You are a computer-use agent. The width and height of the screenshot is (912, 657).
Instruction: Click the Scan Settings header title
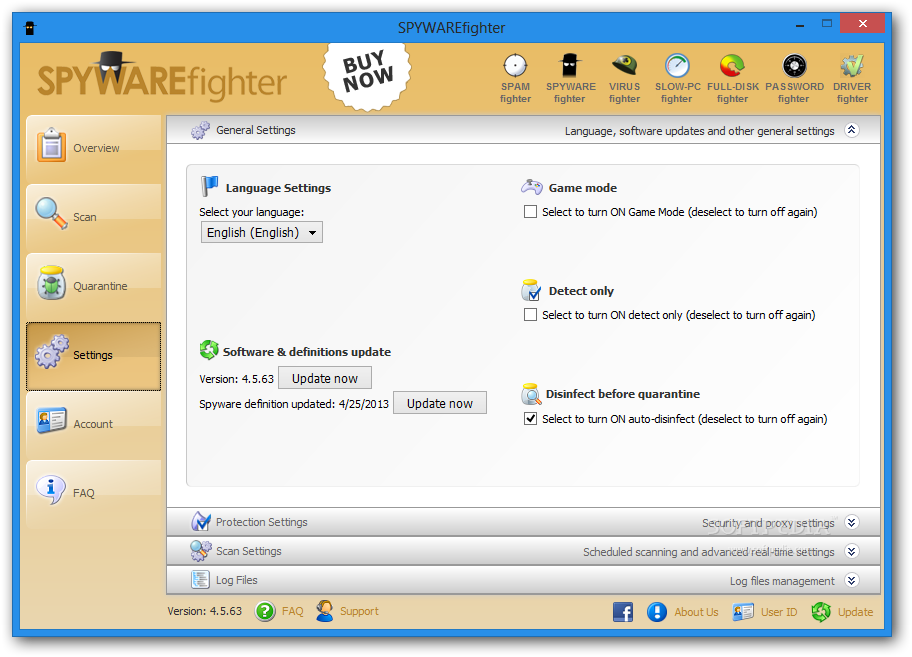click(249, 551)
